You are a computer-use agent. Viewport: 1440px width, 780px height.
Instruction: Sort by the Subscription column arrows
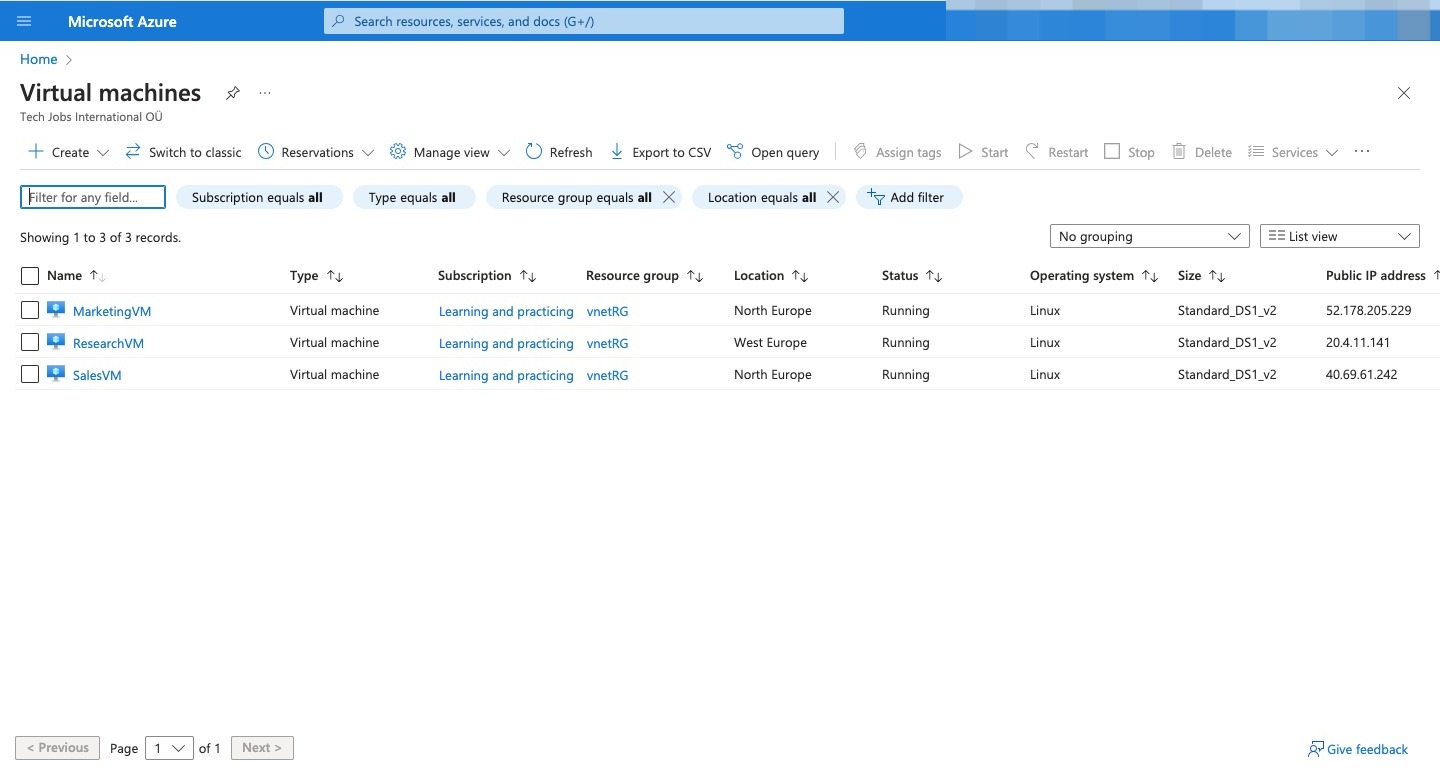[528, 276]
